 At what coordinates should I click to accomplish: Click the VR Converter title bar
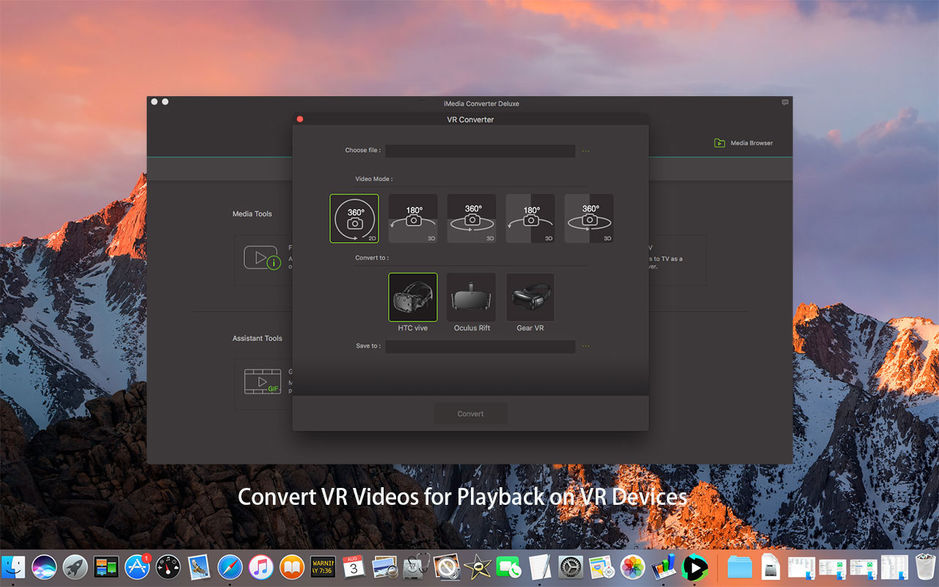(470, 119)
